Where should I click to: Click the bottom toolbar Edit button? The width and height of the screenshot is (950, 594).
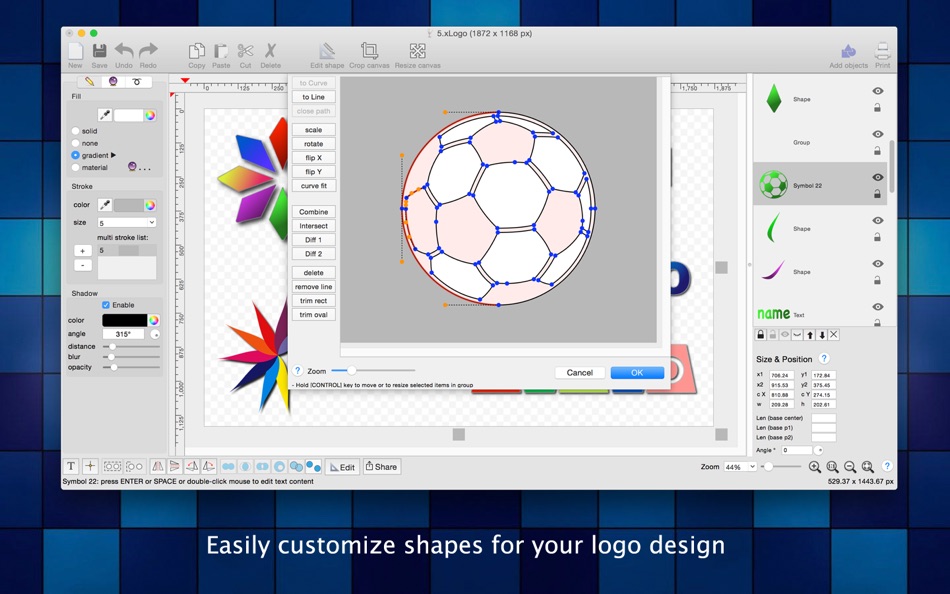pyautogui.click(x=342, y=467)
